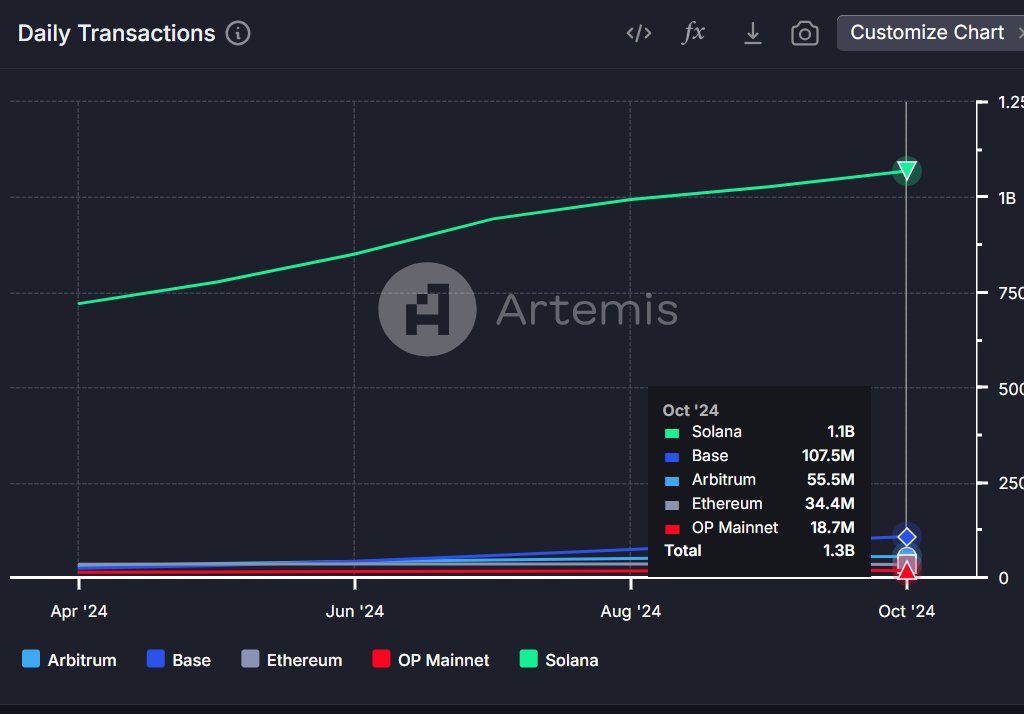This screenshot has height=714, width=1024.
Task: Click the Aug '24 axis label
Action: 631,611
